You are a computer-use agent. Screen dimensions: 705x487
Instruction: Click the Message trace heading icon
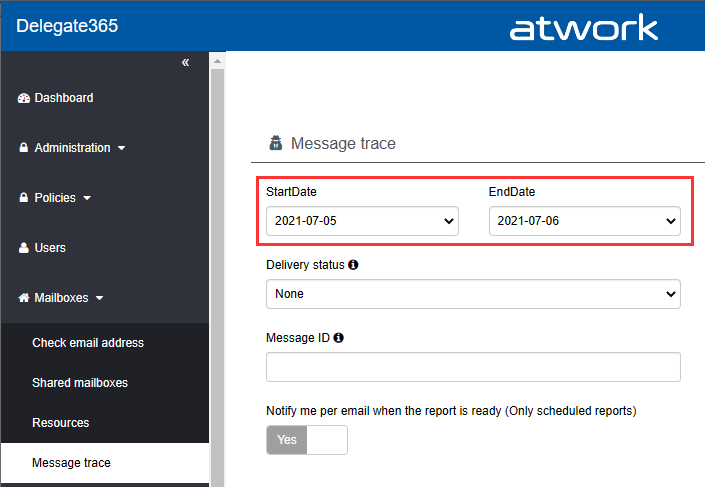click(276, 143)
